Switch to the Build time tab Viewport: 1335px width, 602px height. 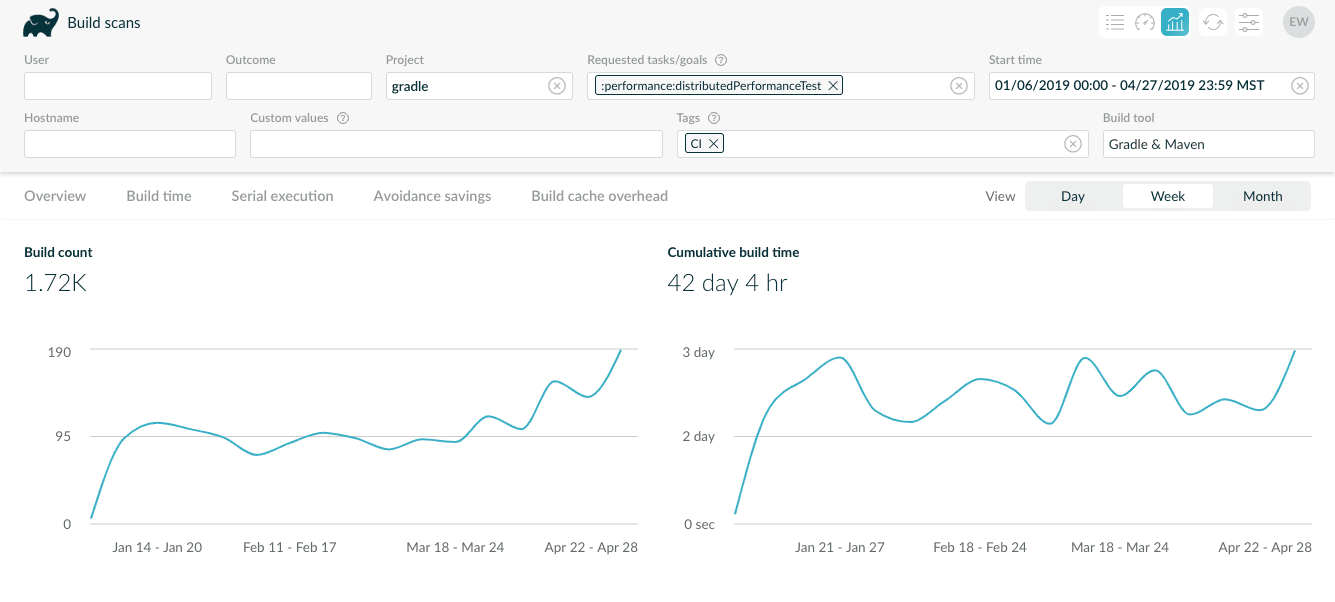click(x=158, y=195)
